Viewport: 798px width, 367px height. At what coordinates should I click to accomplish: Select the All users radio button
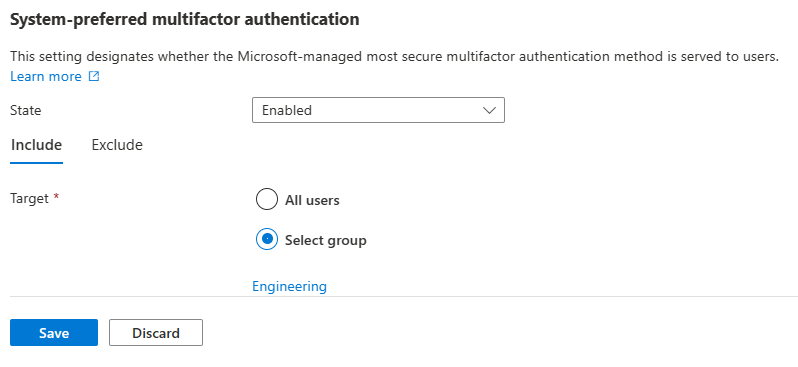pyautogui.click(x=267, y=200)
